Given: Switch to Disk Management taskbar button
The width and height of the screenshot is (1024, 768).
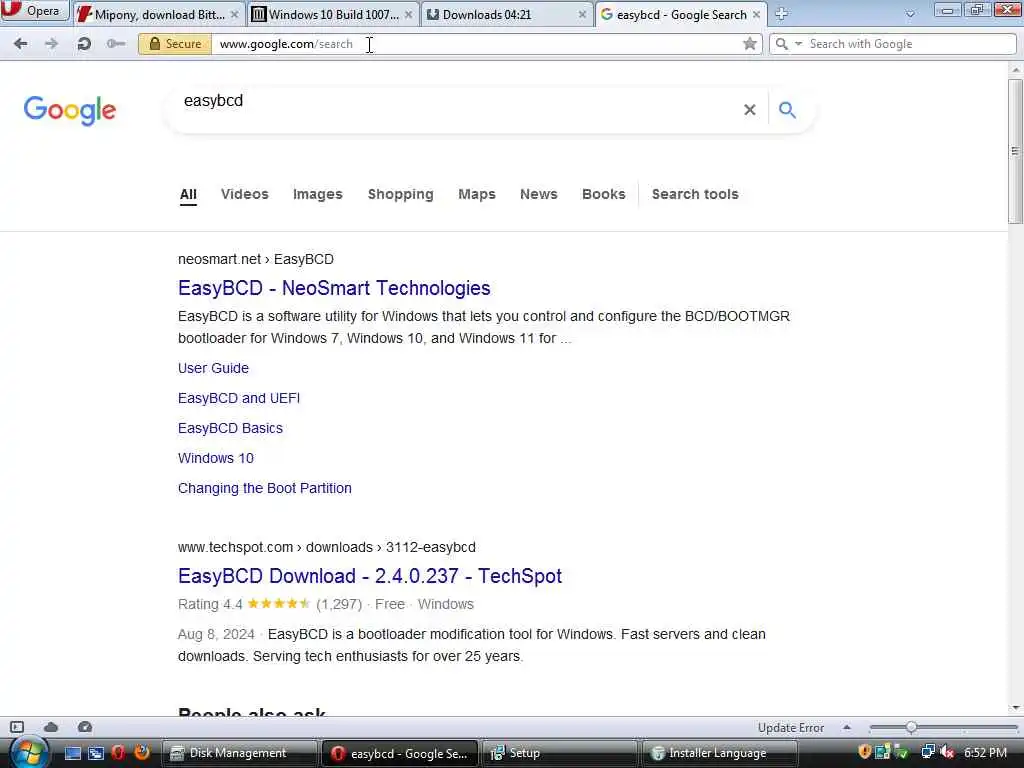Looking at the screenshot, I should click(238, 753).
